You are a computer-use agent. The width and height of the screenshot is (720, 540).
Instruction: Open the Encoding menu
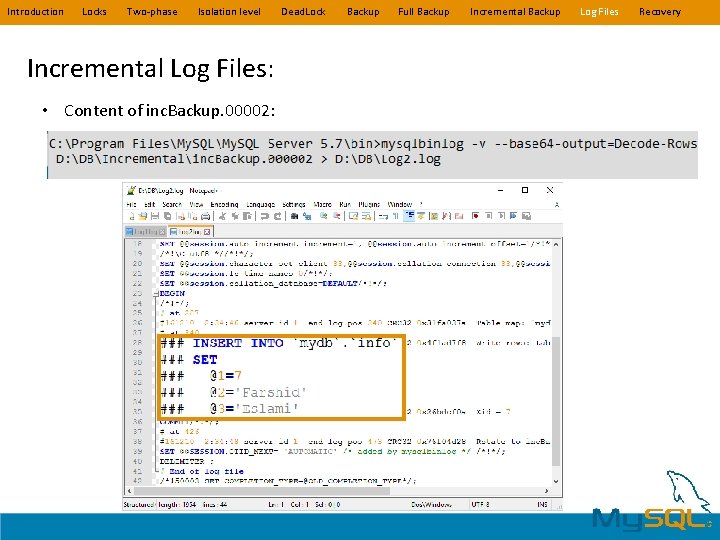click(224, 204)
